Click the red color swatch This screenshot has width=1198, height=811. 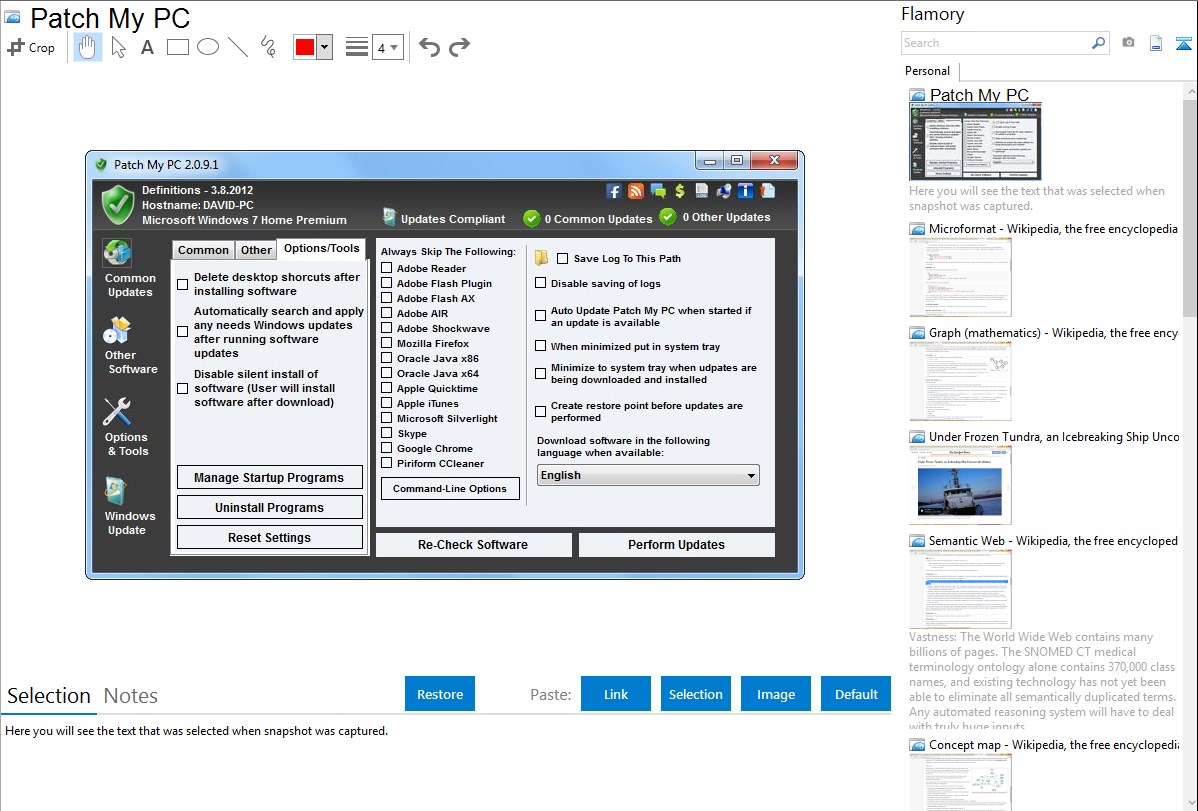pyautogui.click(x=305, y=47)
